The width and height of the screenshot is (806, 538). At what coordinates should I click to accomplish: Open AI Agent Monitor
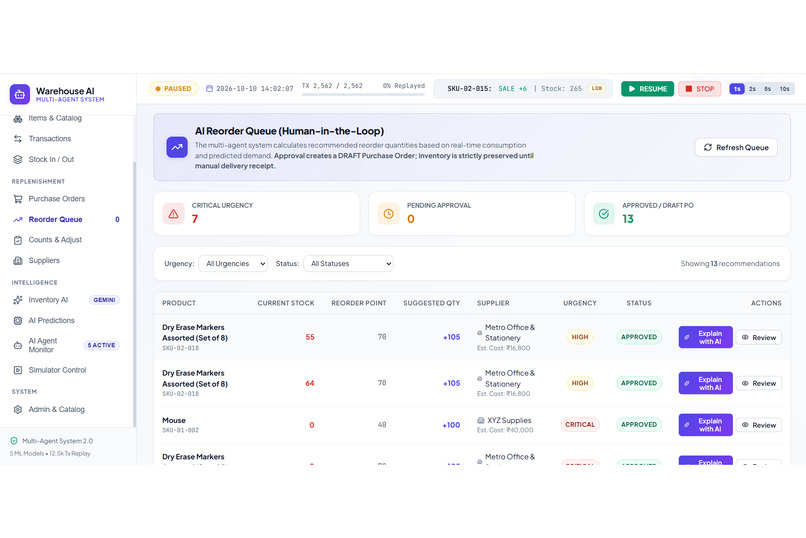pyautogui.click(x=43, y=345)
